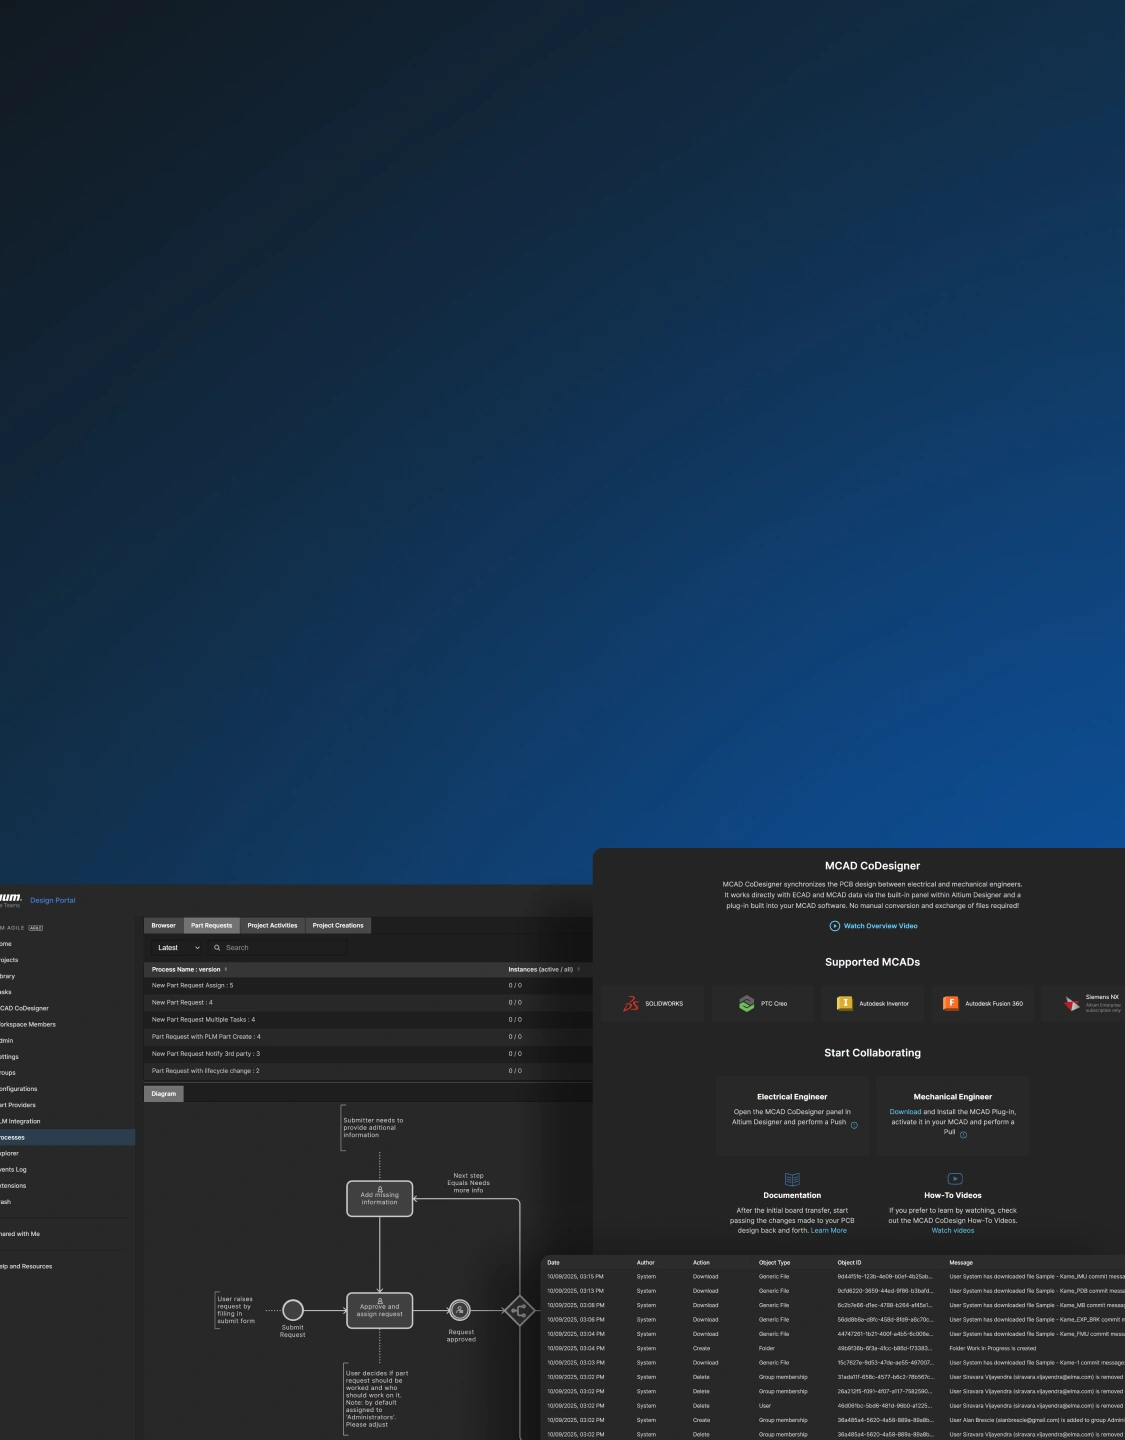Open the Latest version dropdown

pos(178,948)
